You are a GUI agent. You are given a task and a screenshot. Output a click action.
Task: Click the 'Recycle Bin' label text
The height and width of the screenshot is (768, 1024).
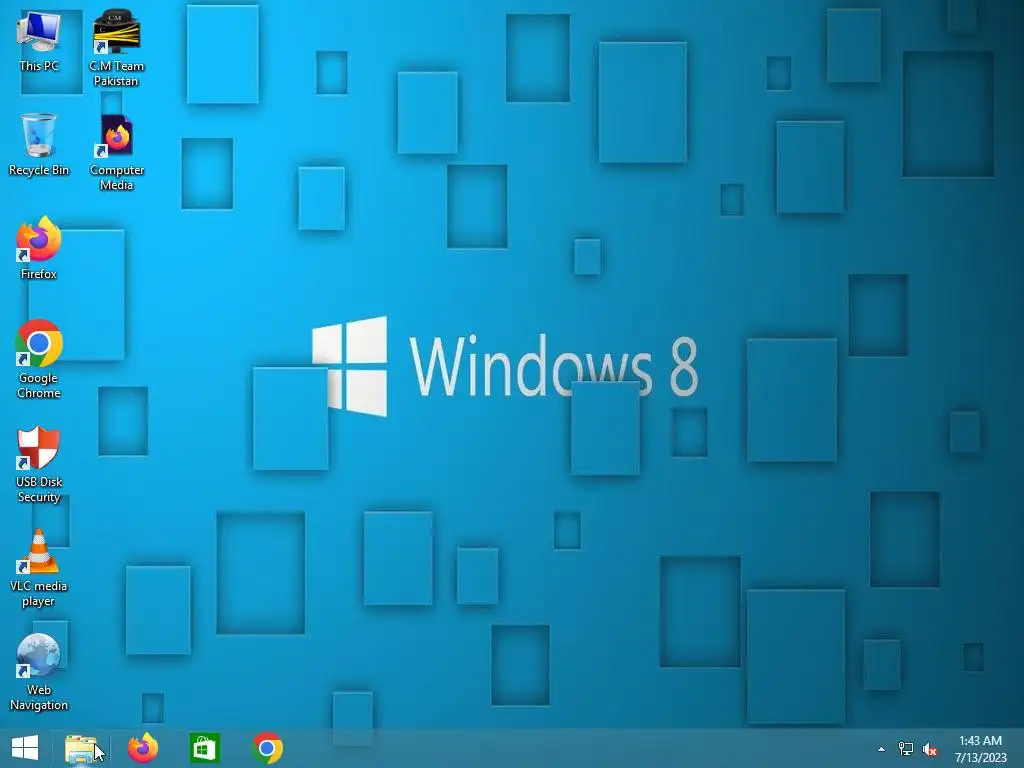(39, 170)
